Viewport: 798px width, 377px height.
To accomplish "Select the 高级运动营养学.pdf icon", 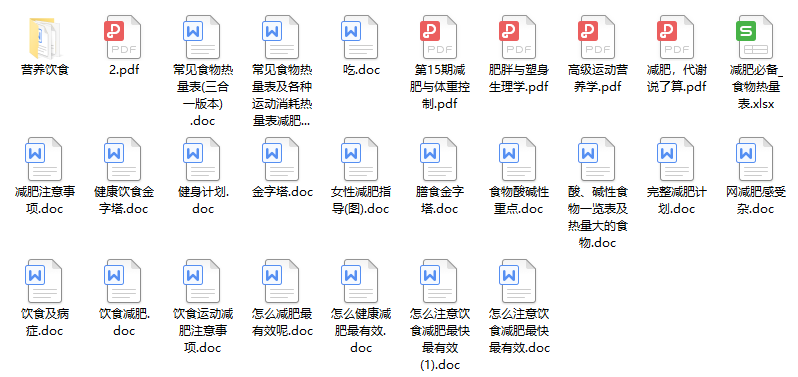I will [x=597, y=37].
